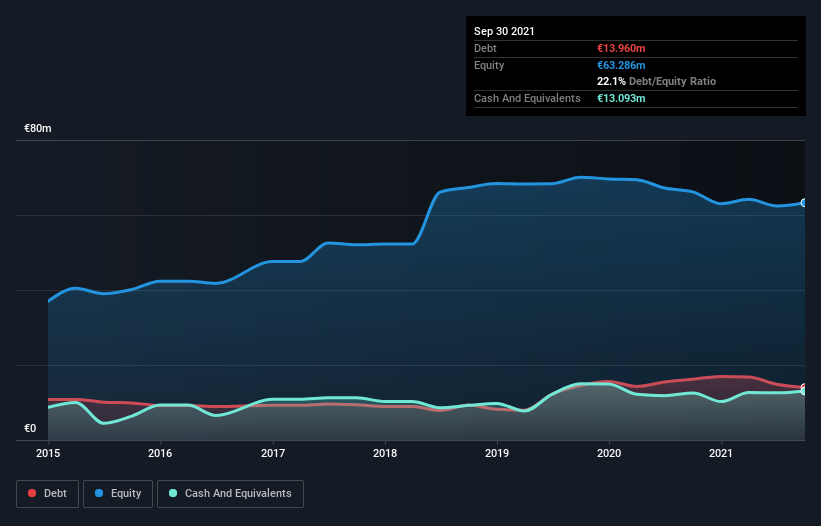This screenshot has height=526, width=821.
Task: Select the Equity value €63.286m in tooltip
Action: coord(621,65)
